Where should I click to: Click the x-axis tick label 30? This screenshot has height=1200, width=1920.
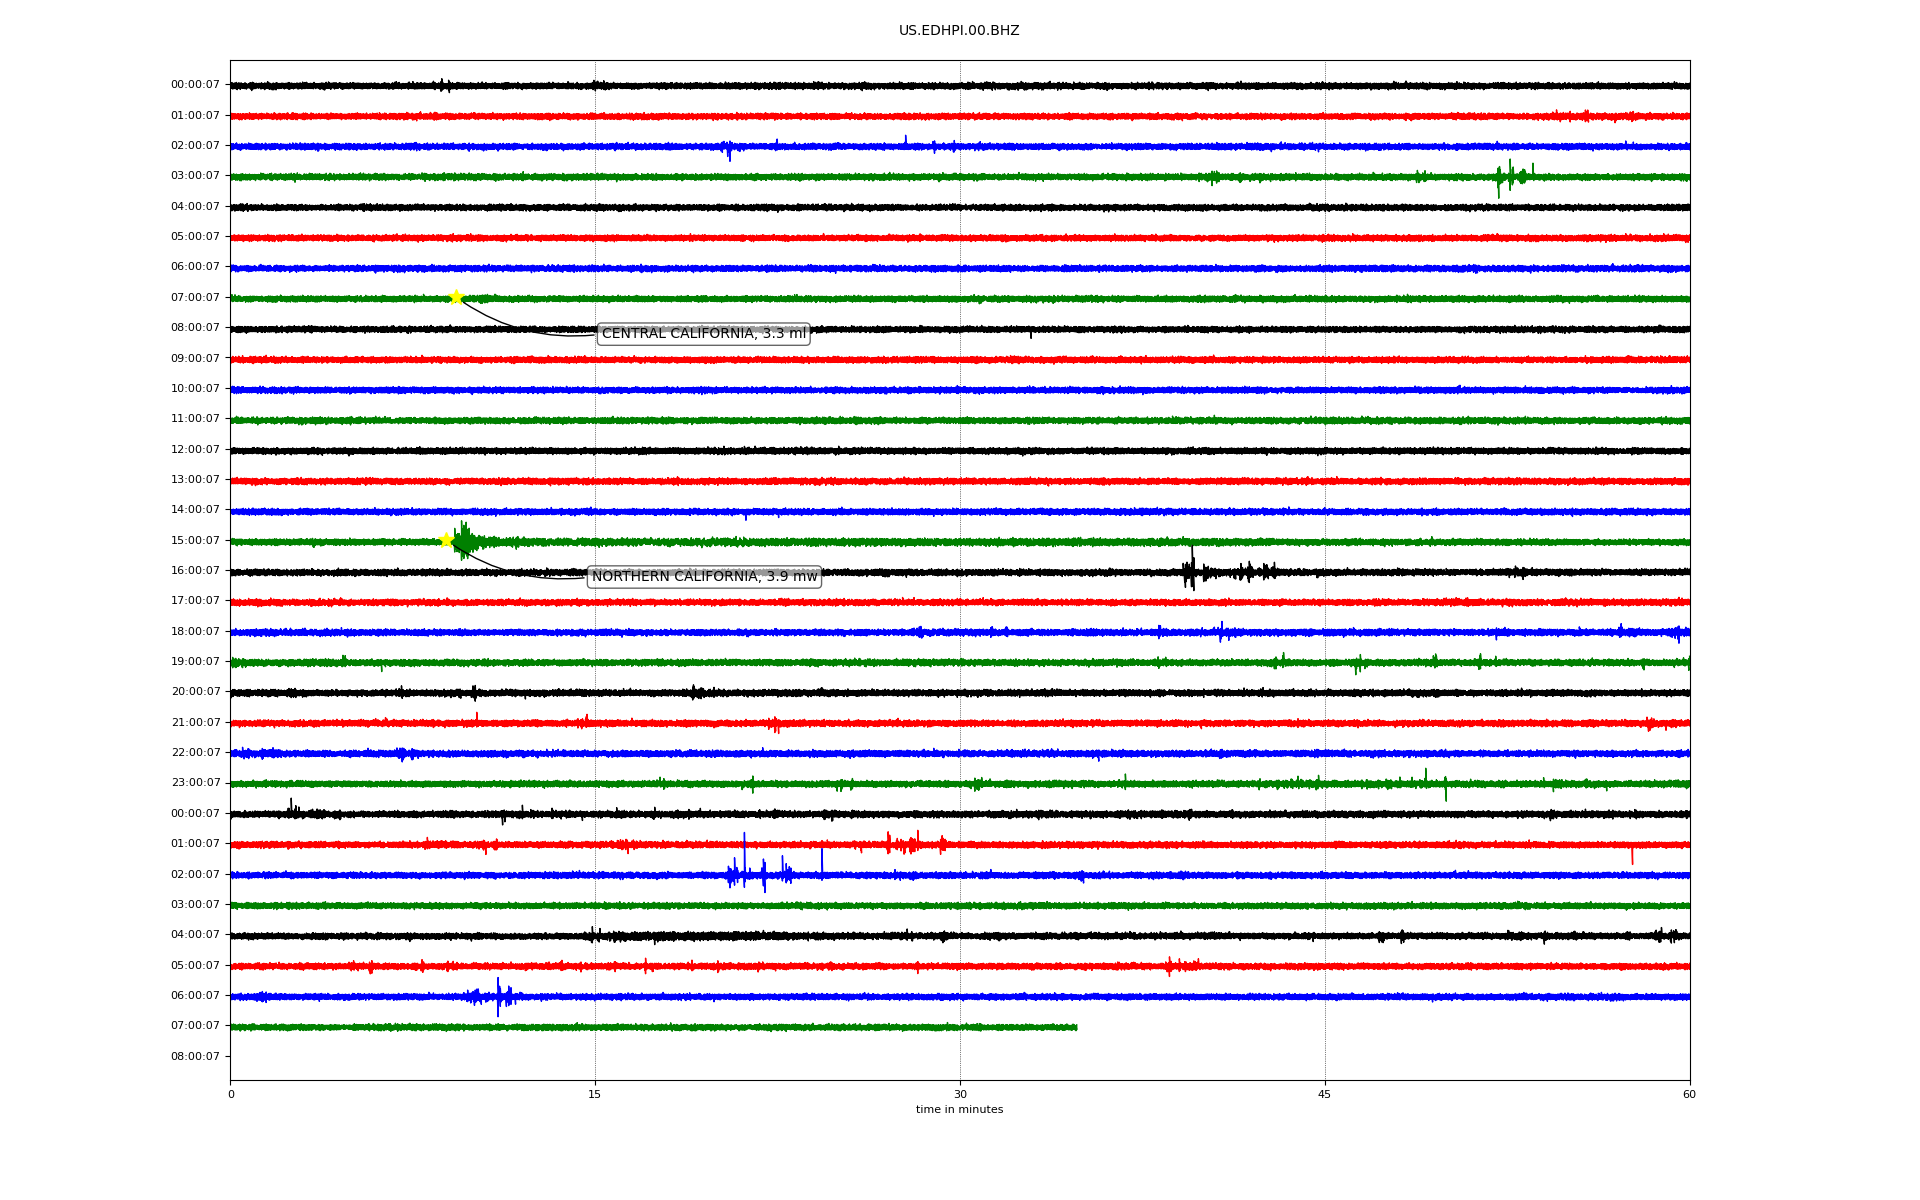(960, 1094)
